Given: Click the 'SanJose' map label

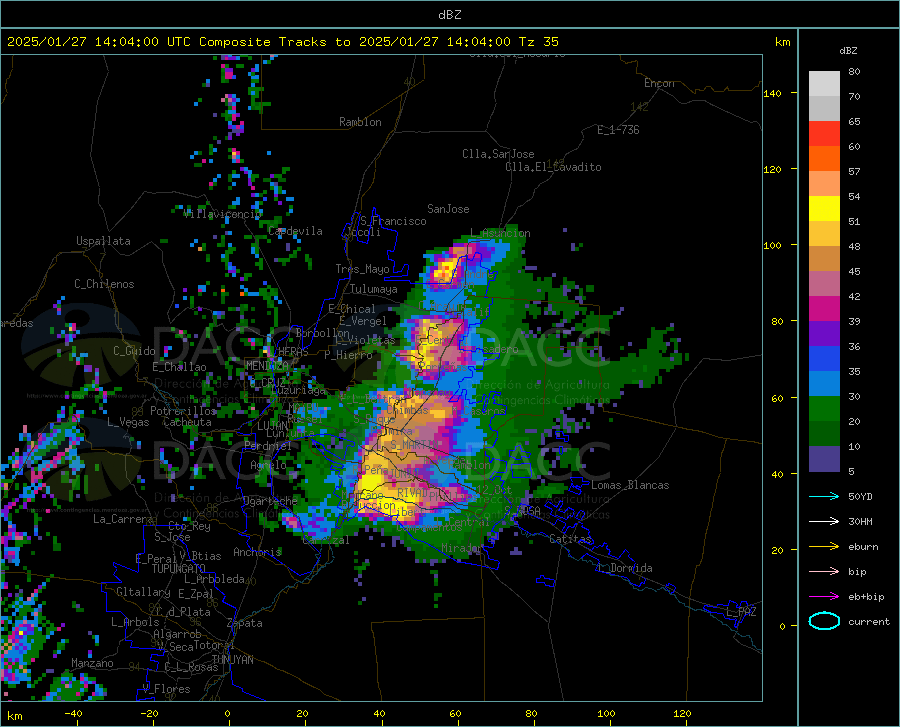Looking at the screenshot, I should 448,209.
